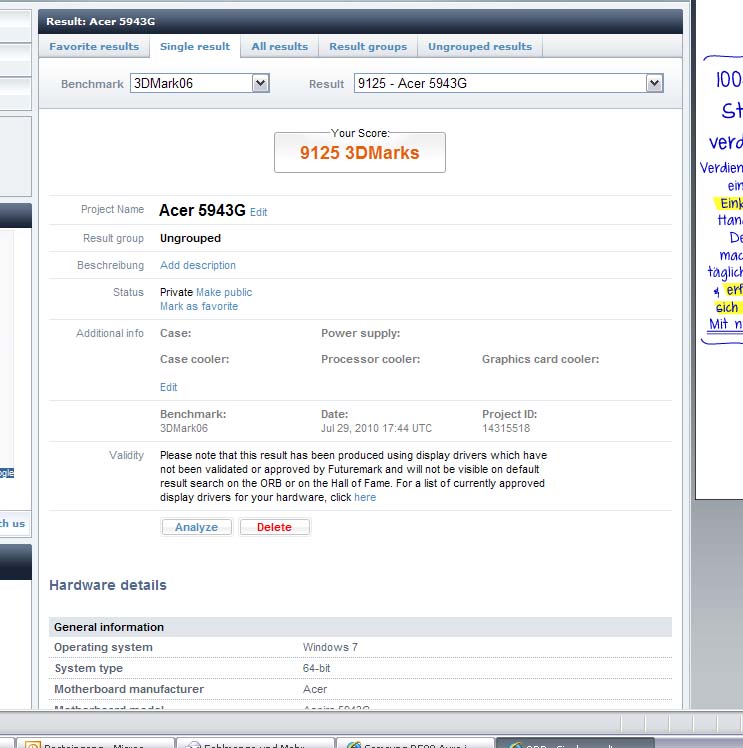Click the Motherboard manufacturer row label

click(129, 689)
